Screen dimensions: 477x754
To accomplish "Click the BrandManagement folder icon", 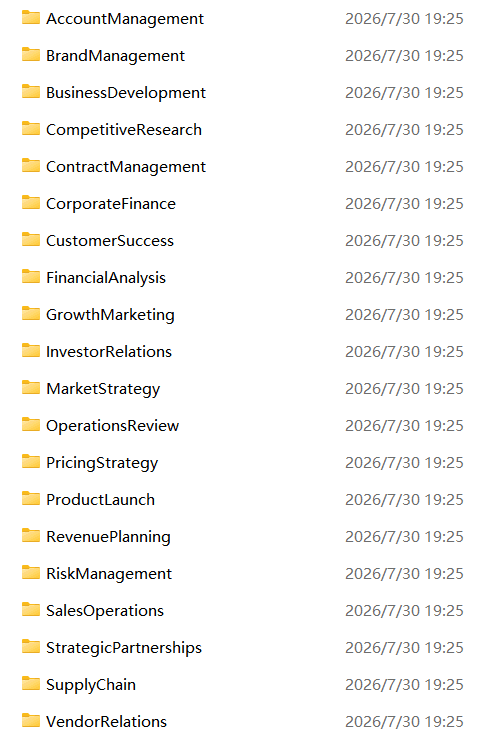I will pyautogui.click(x=31, y=55).
